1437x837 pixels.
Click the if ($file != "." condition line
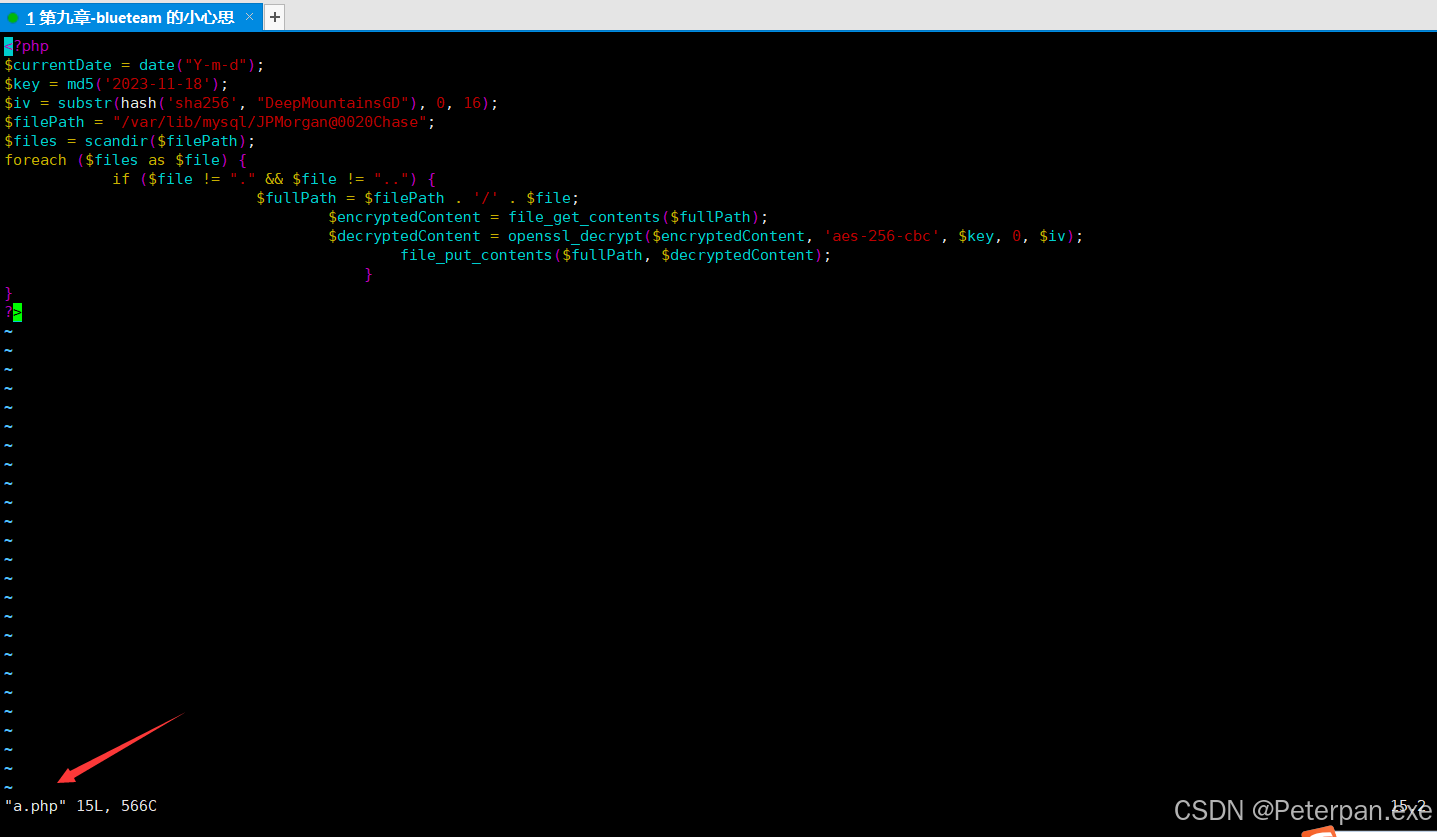click(274, 179)
